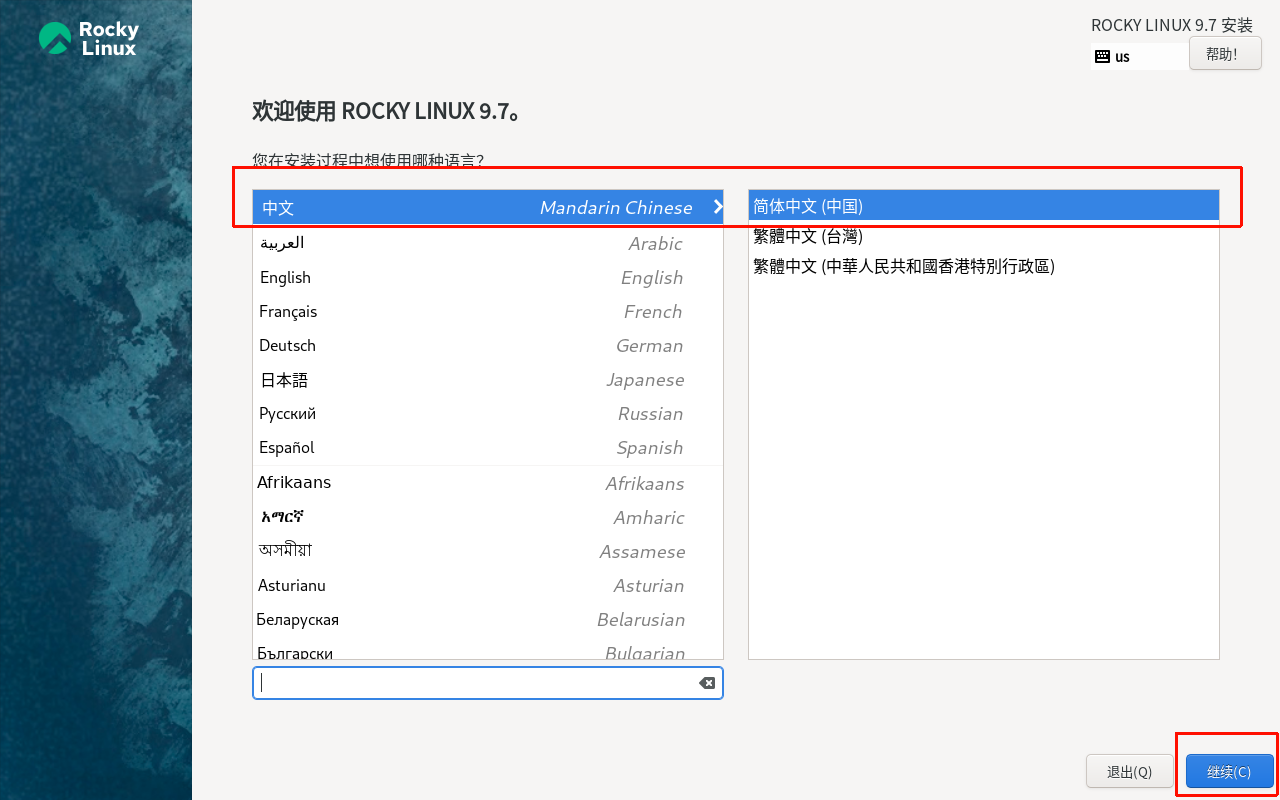This screenshot has width=1280, height=800.
Task: Expand the 中文 Mandarin Chinese entry arrow
Action: (716, 207)
